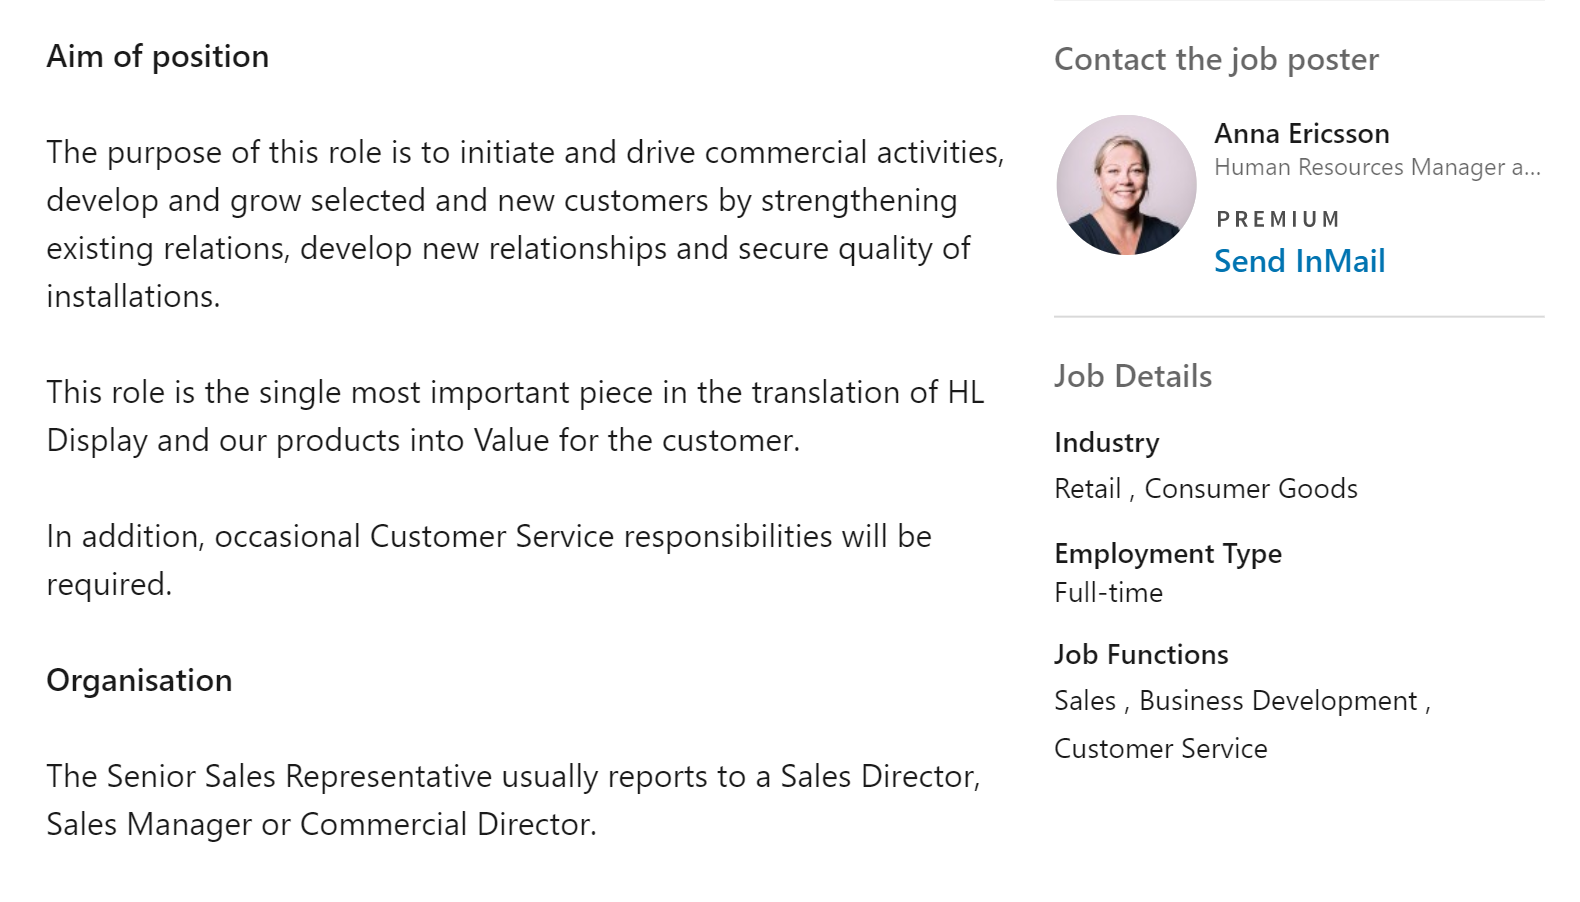Click the Job Functions label
Screen dimensions: 1580x902
click(x=1141, y=654)
